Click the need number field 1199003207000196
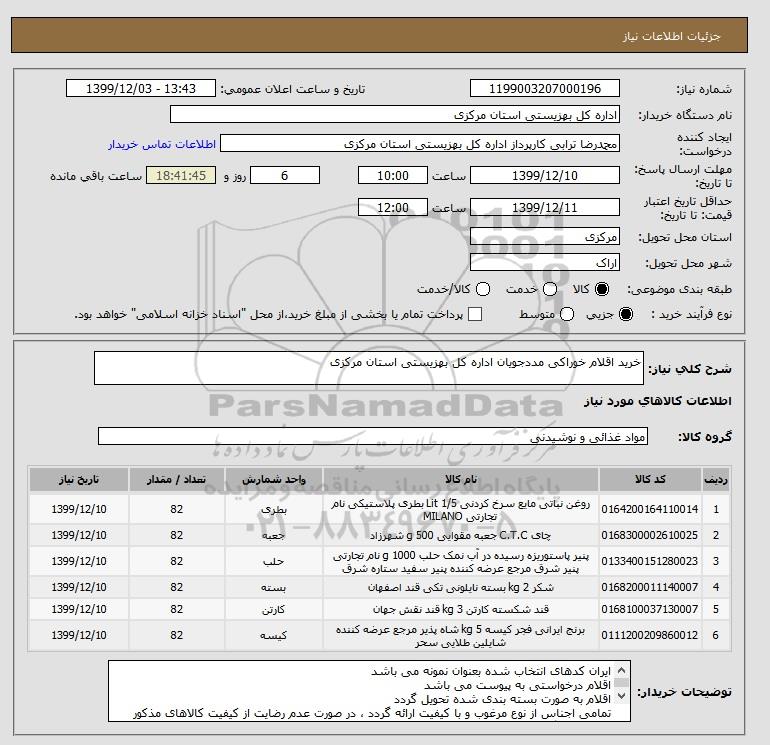Image resolution: width=770 pixels, height=745 pixels. 545,88
